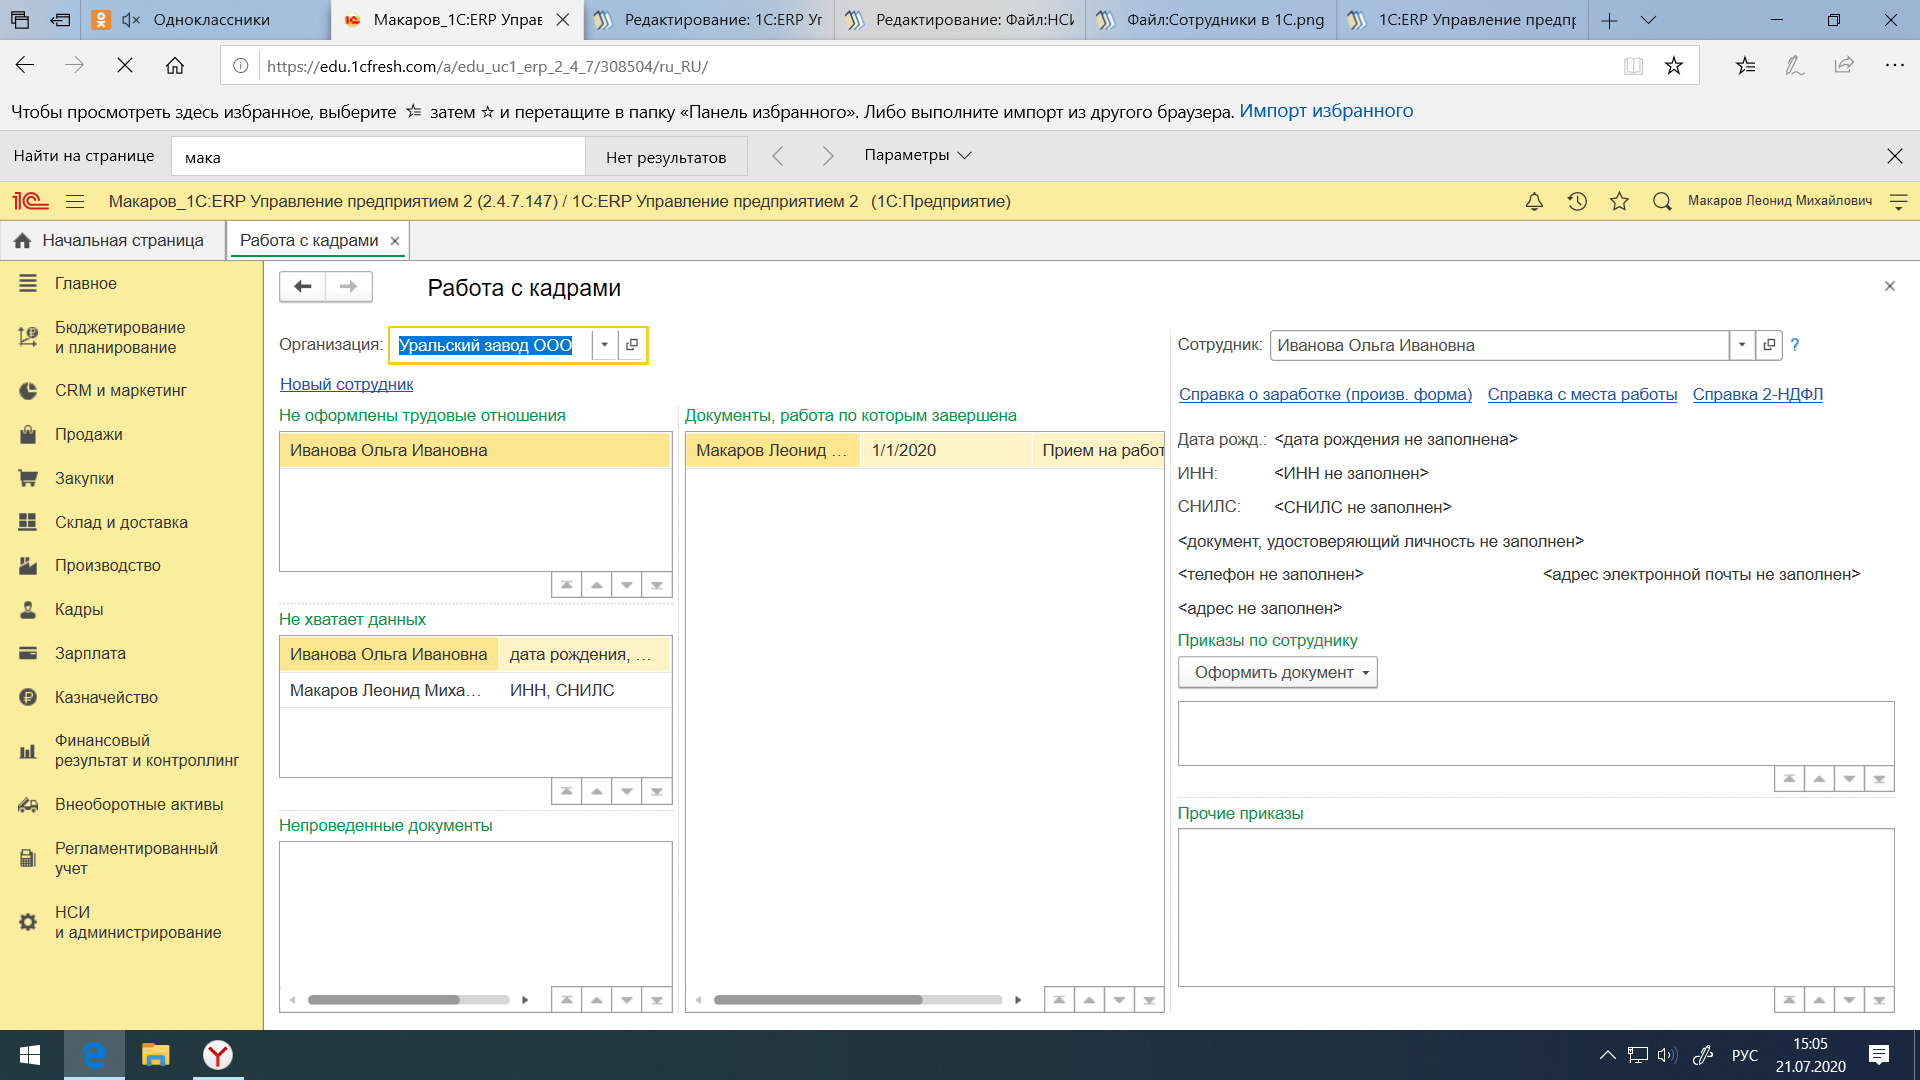Image resolution: width=1920 pixels, height=1080 pixels.
Task: Open browser tab list chevron
Action: [x=1649, y=20]
